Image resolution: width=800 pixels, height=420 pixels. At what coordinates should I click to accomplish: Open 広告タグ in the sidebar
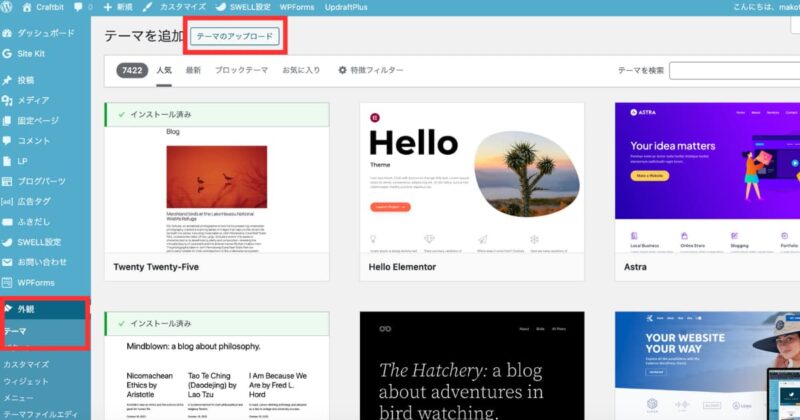point(34,202)
